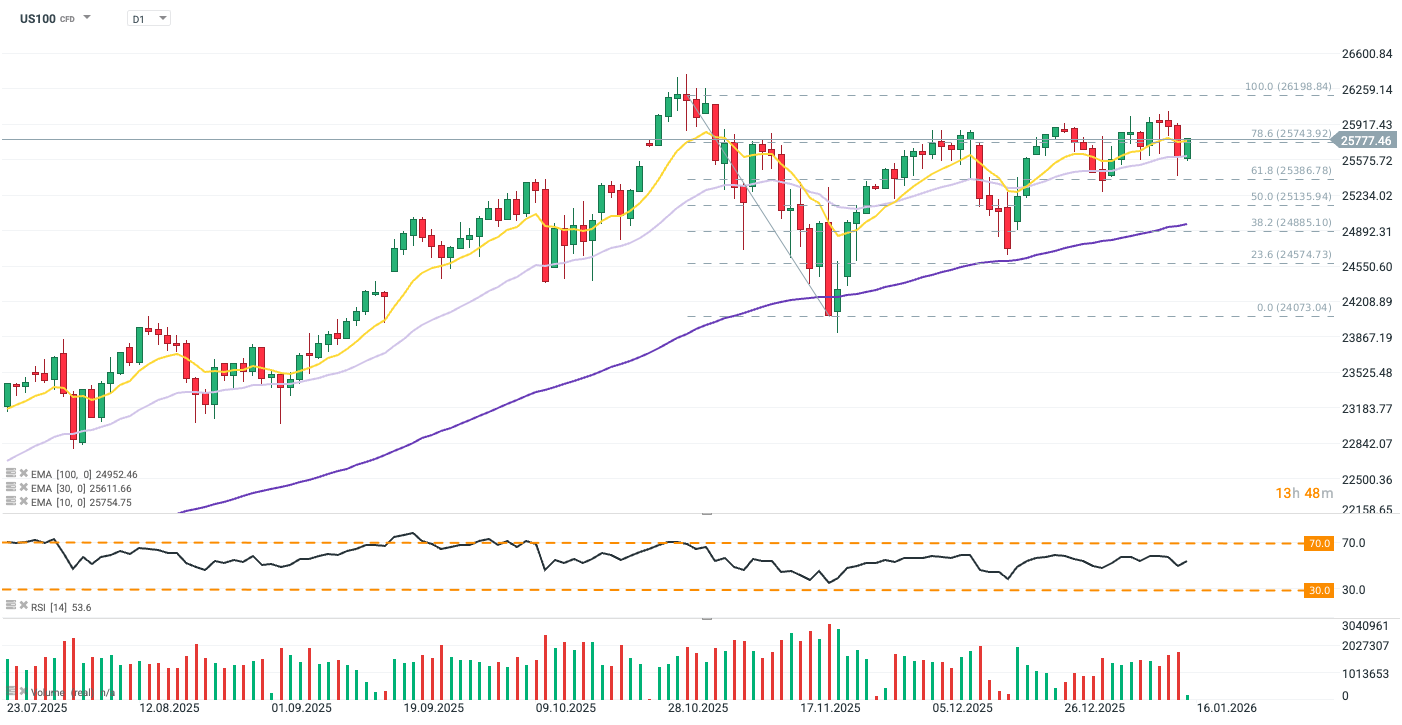Open the US100 instrument selector arrow
1402x725 pixels.
(x=87, y=18)
